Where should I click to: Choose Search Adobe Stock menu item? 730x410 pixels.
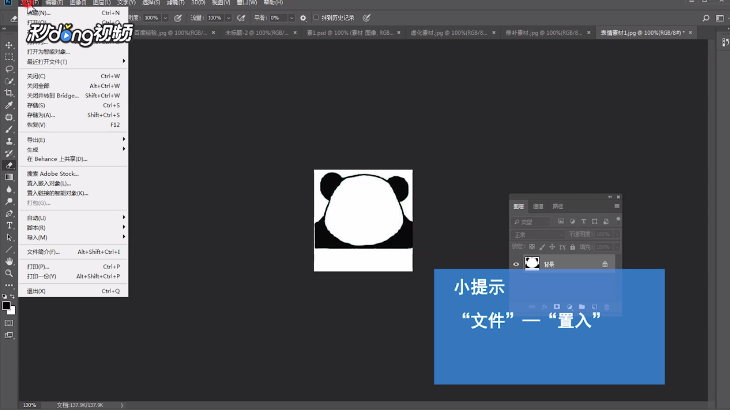73,174
